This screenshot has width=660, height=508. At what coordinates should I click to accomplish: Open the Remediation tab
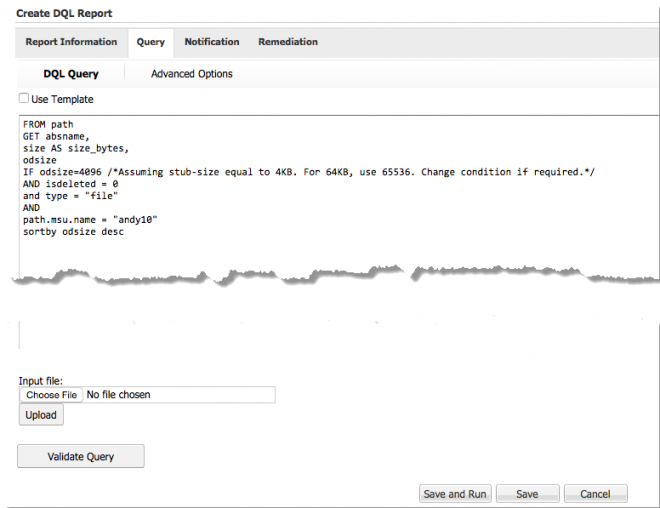coord(288,42)
